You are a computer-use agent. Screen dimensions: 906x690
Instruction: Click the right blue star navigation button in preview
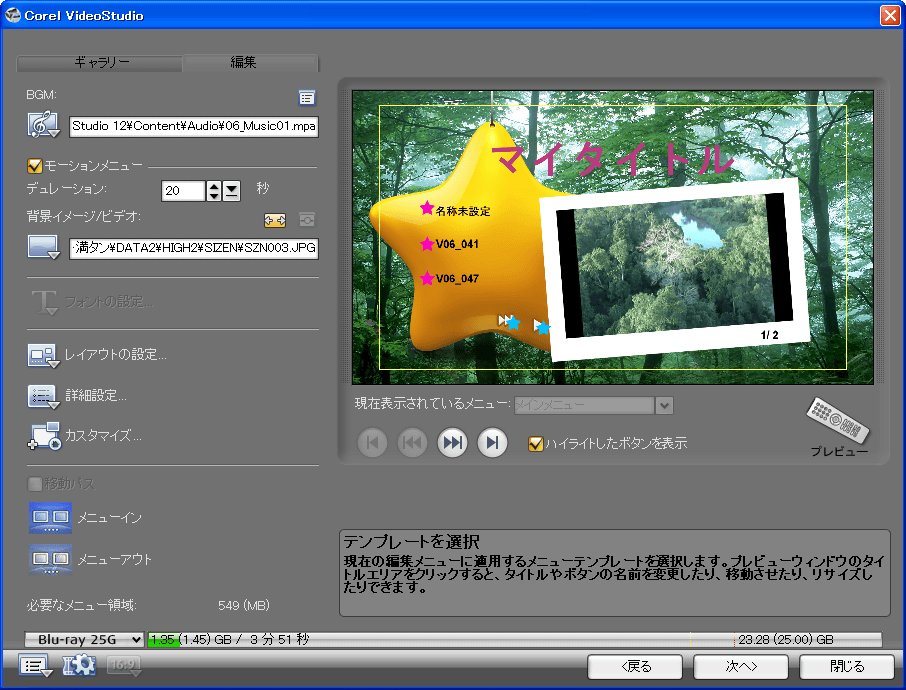541,327
